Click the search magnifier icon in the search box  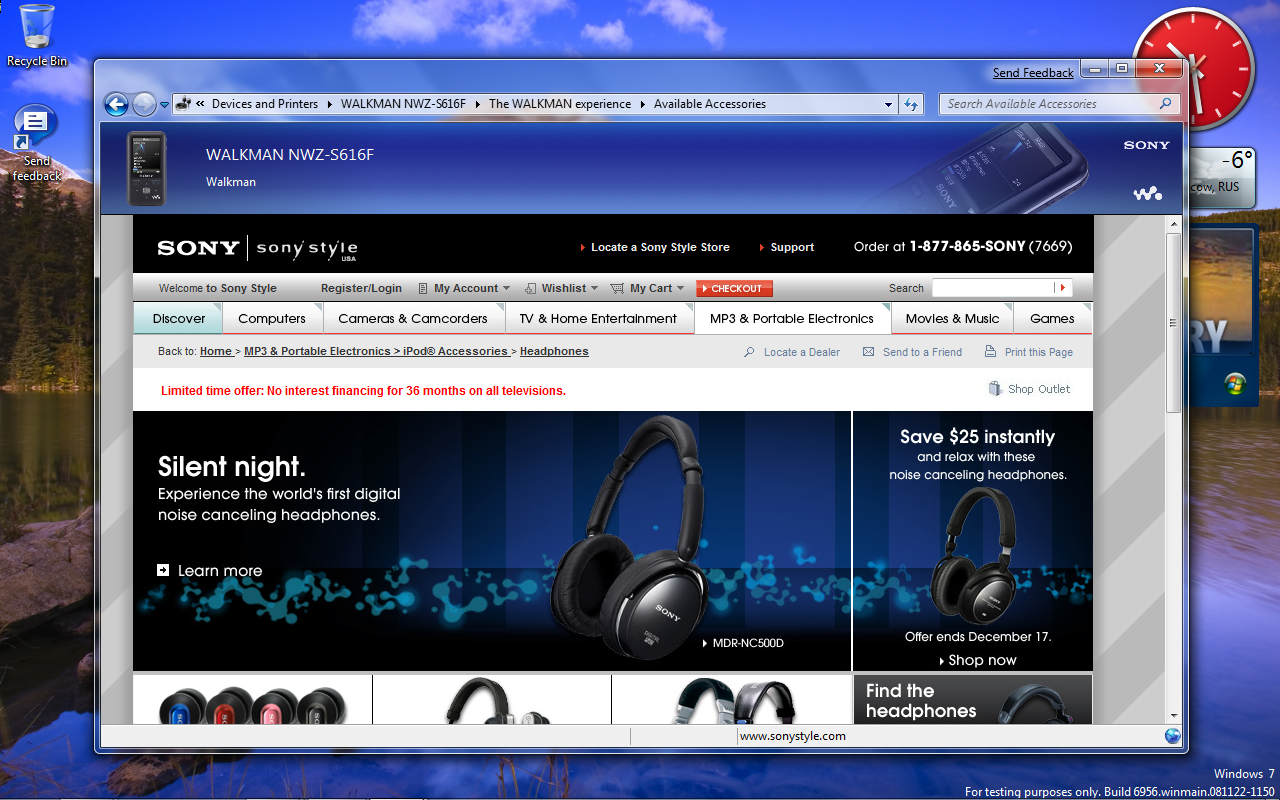(x=1165, y=104)
